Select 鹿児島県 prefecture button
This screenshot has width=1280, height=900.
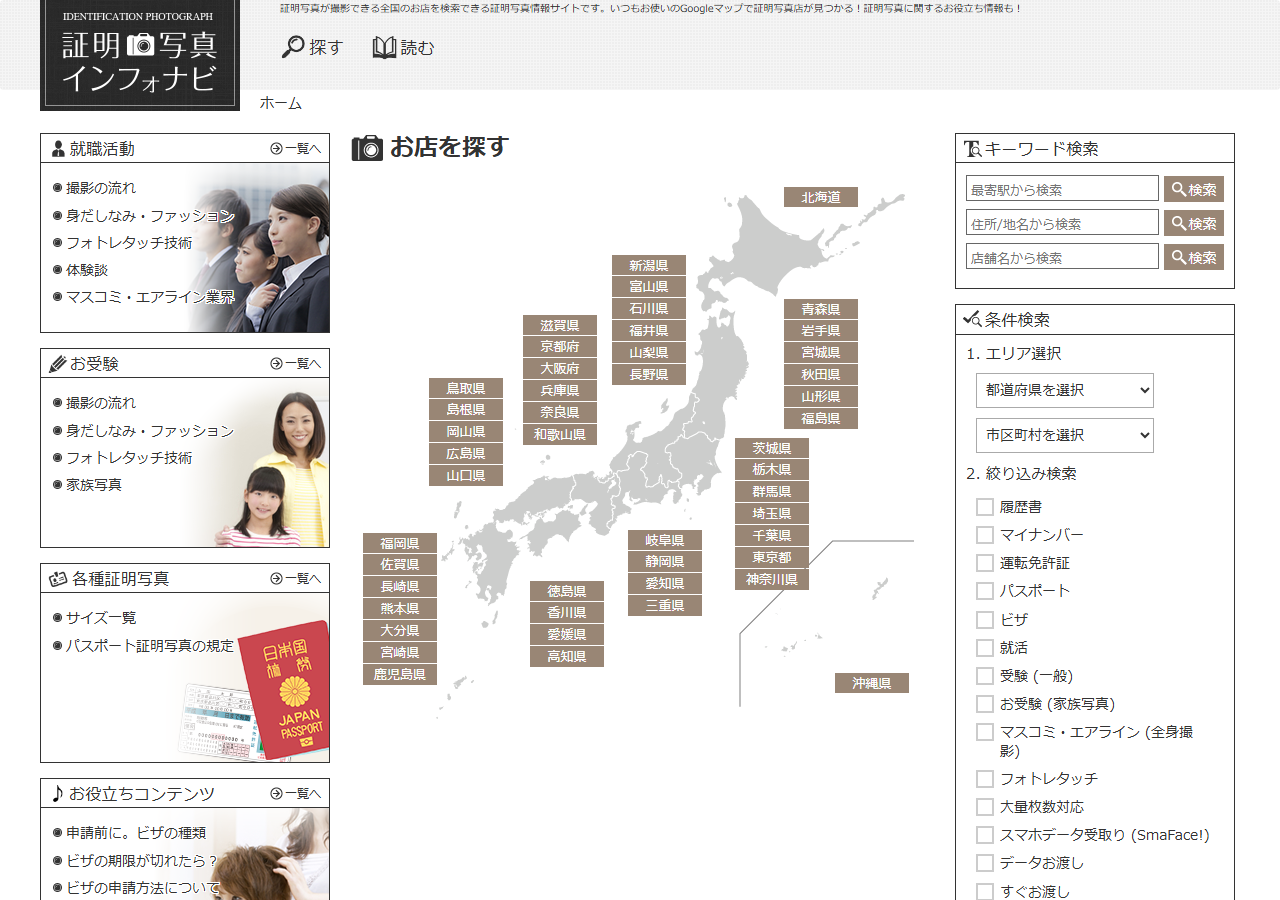click(x=400, y=674)
